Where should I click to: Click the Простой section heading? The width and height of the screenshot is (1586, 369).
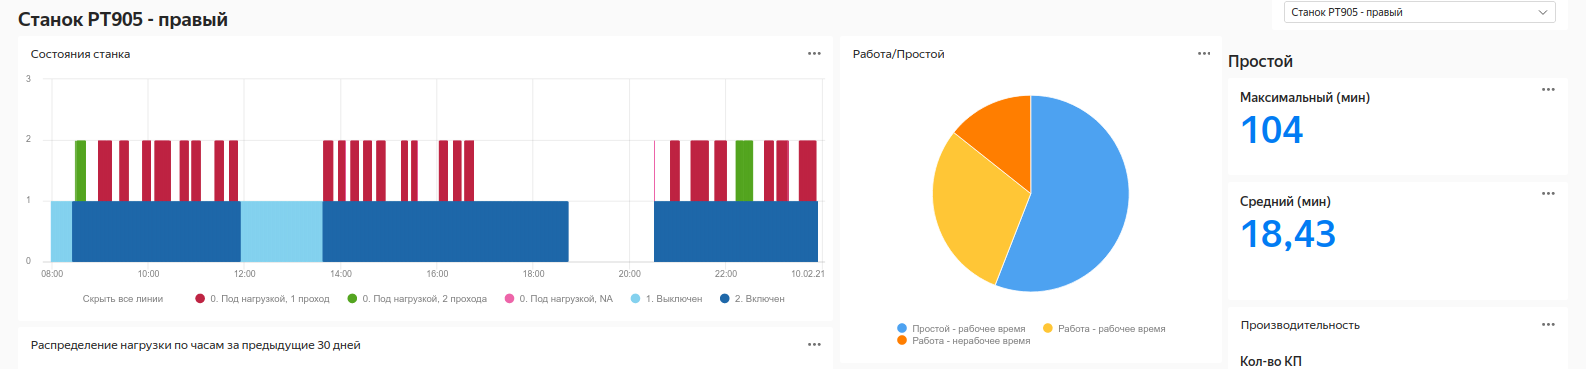click(1260, 61)
